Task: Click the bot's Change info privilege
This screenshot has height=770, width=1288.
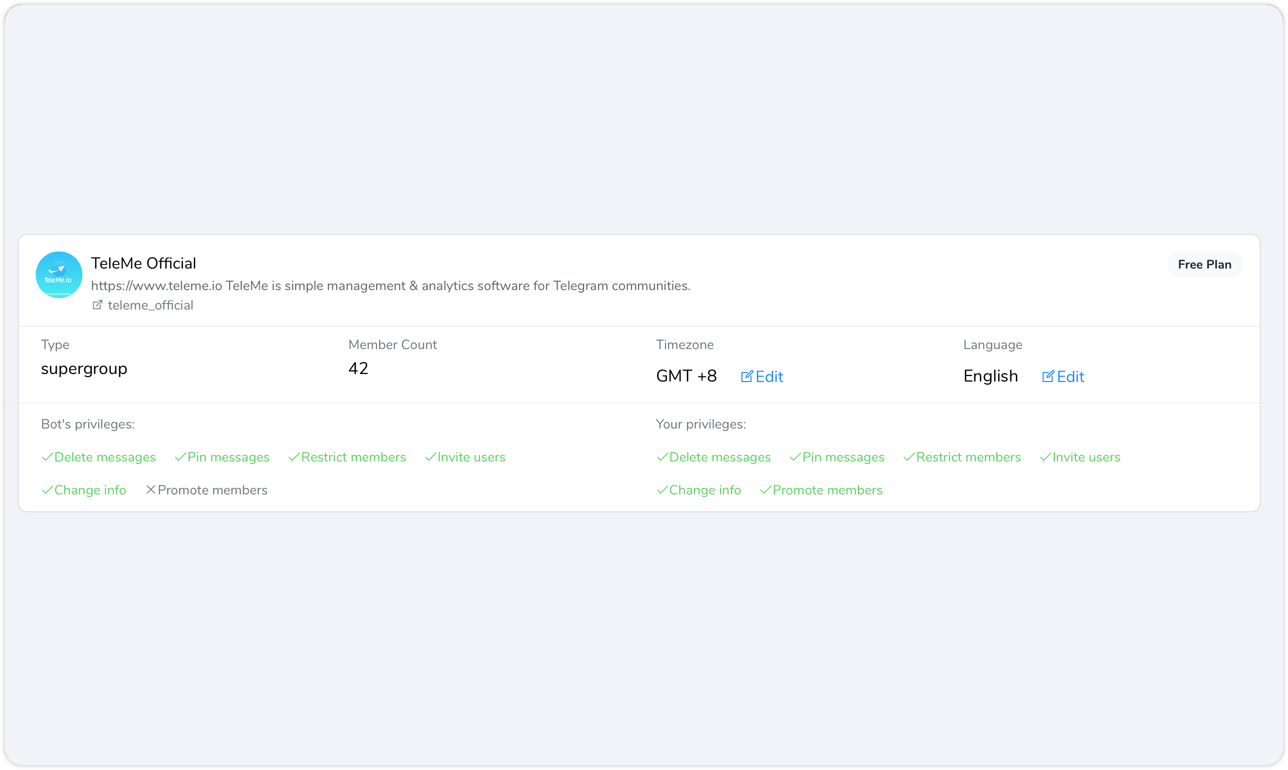Action: coord(90,490)
